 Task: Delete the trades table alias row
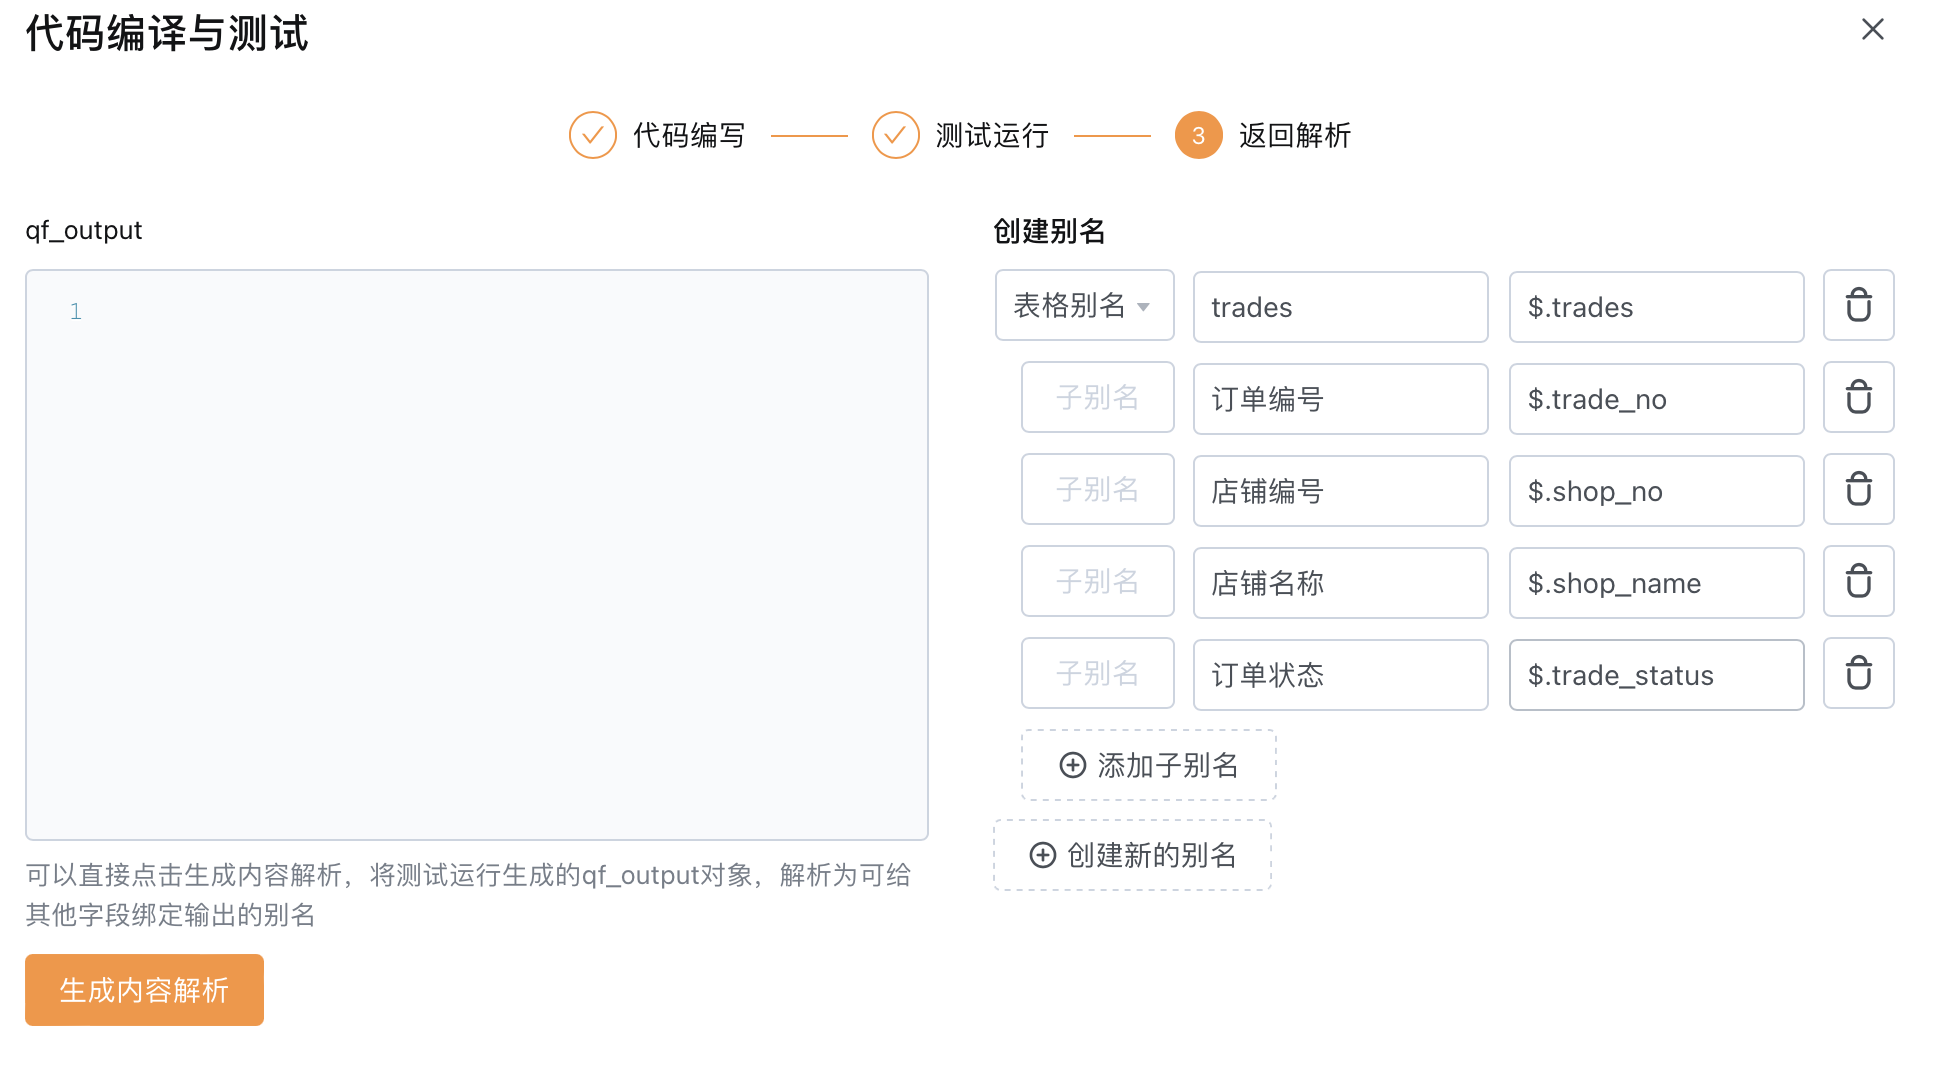(1858, 305)
